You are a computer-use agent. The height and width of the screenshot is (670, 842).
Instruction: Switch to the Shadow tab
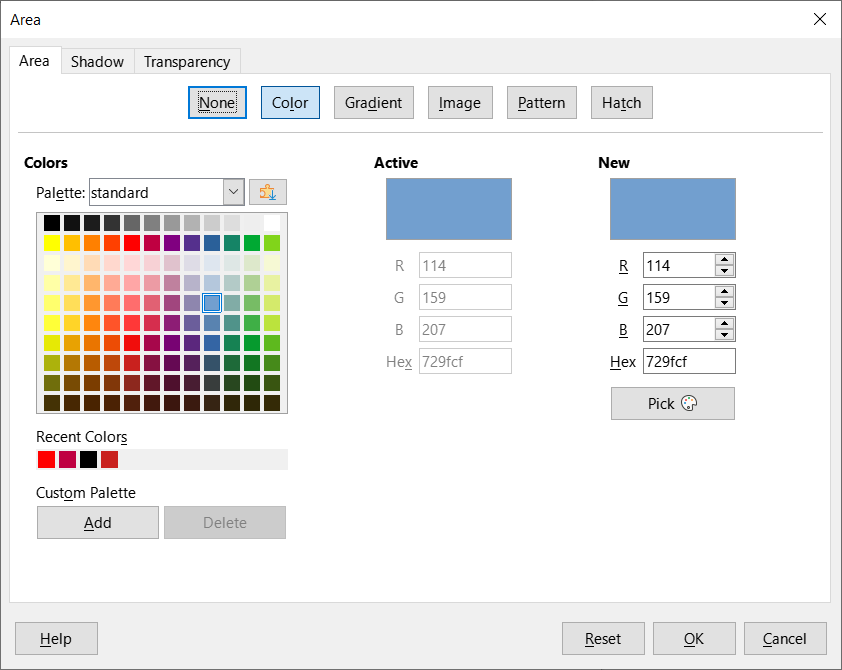(97, 62)
